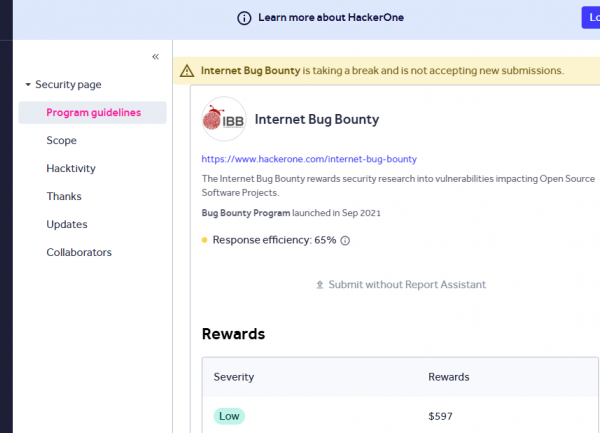Click the info icon beside Learn more about HackerOne
600x433 pixels.
(x=244, y=18)
